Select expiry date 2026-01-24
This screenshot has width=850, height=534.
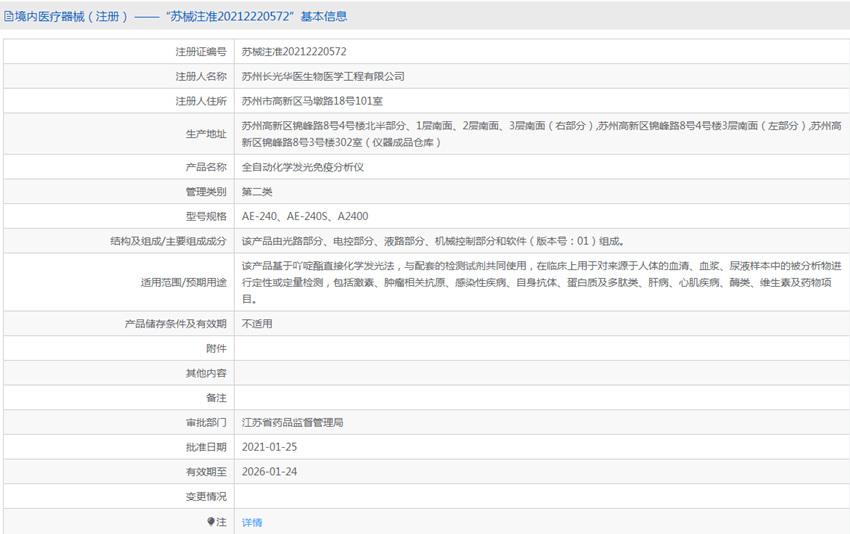click(269, 472)
